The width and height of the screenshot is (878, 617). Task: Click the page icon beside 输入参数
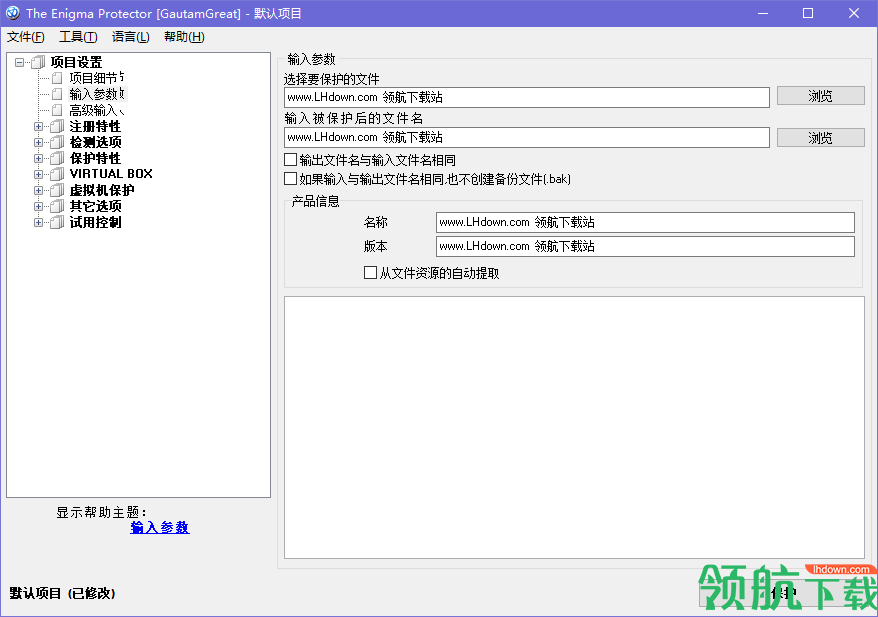click(57, 94)
